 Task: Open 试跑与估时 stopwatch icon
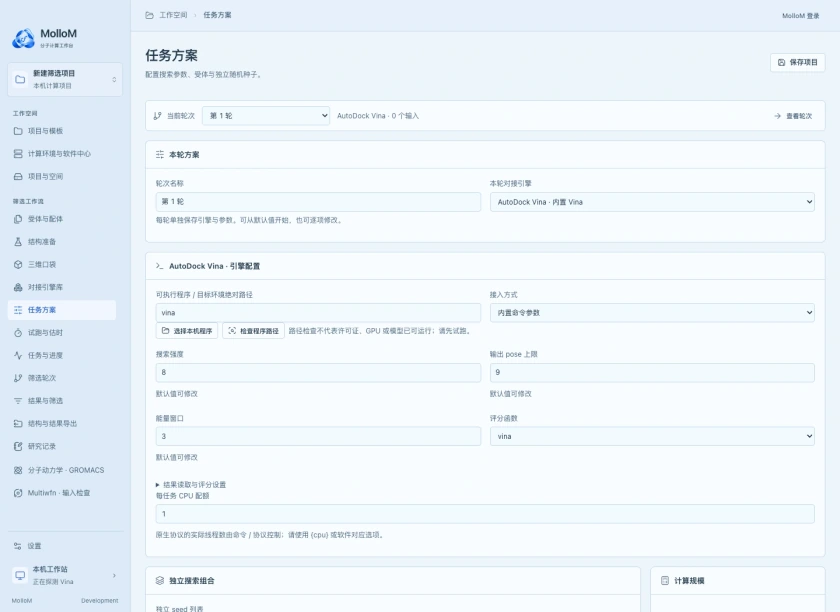18,333
